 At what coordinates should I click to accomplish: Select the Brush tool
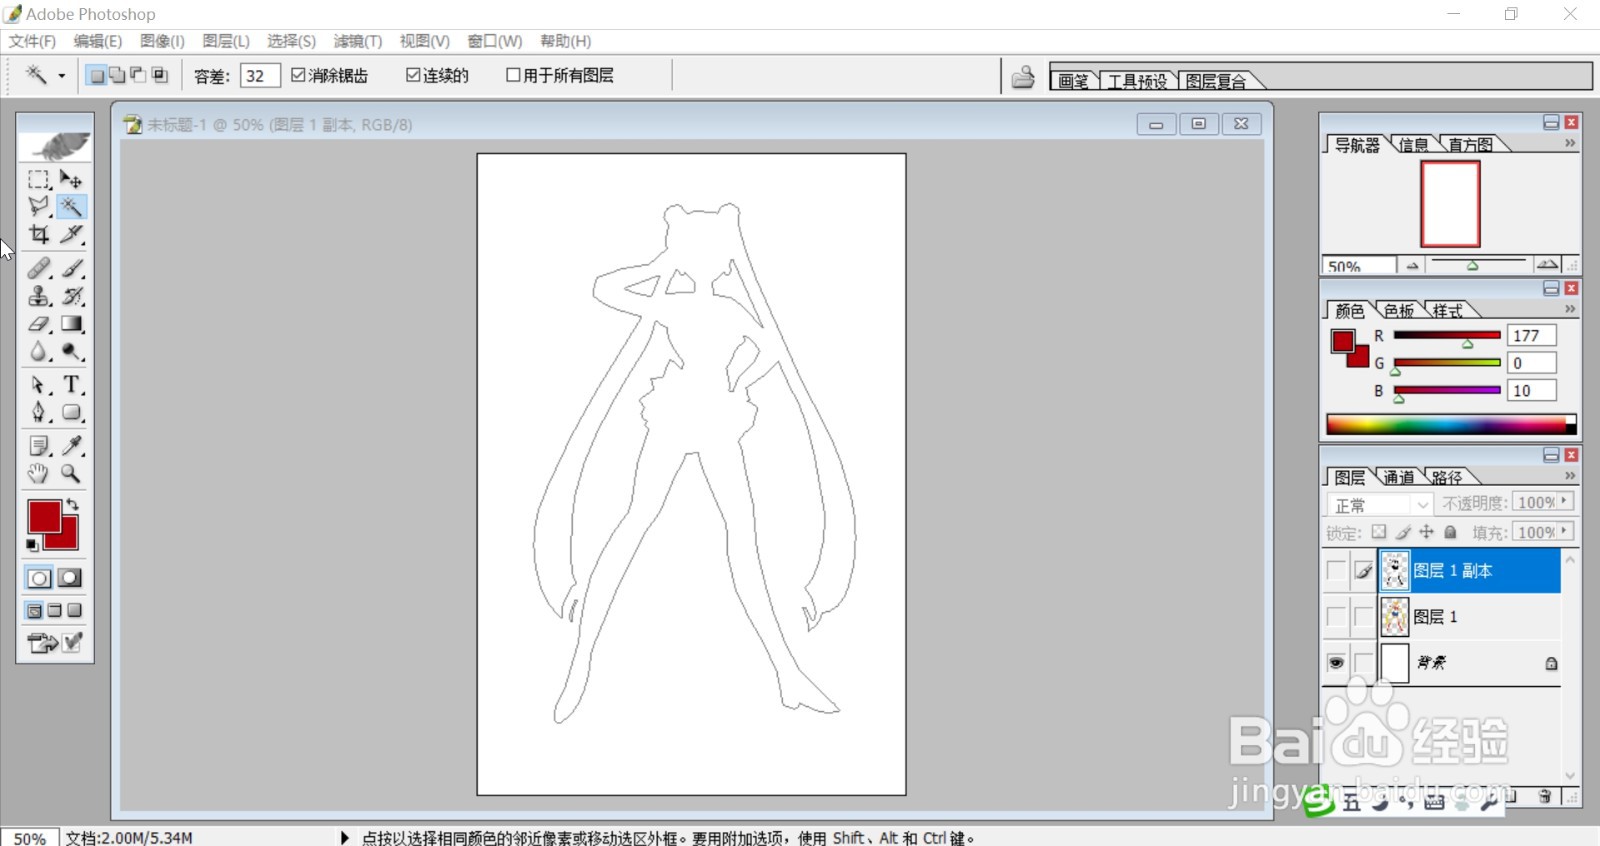71,268
